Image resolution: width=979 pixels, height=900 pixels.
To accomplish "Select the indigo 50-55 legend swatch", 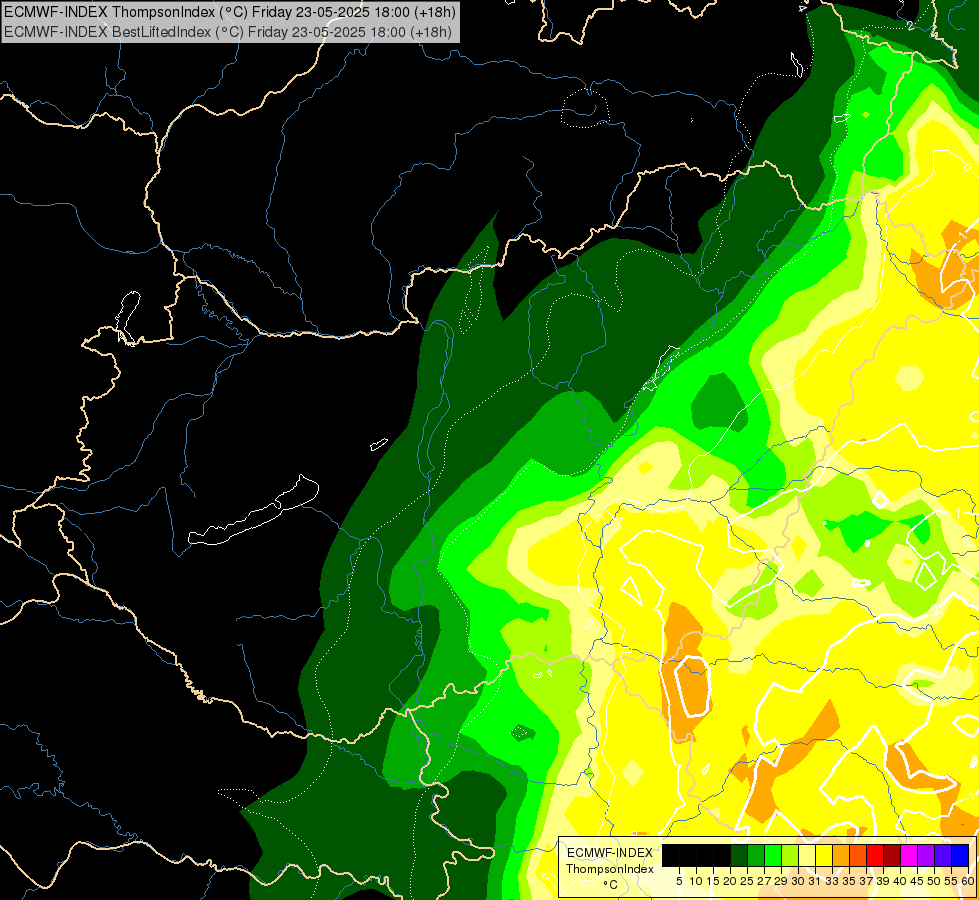I will (x=943, y=855).
